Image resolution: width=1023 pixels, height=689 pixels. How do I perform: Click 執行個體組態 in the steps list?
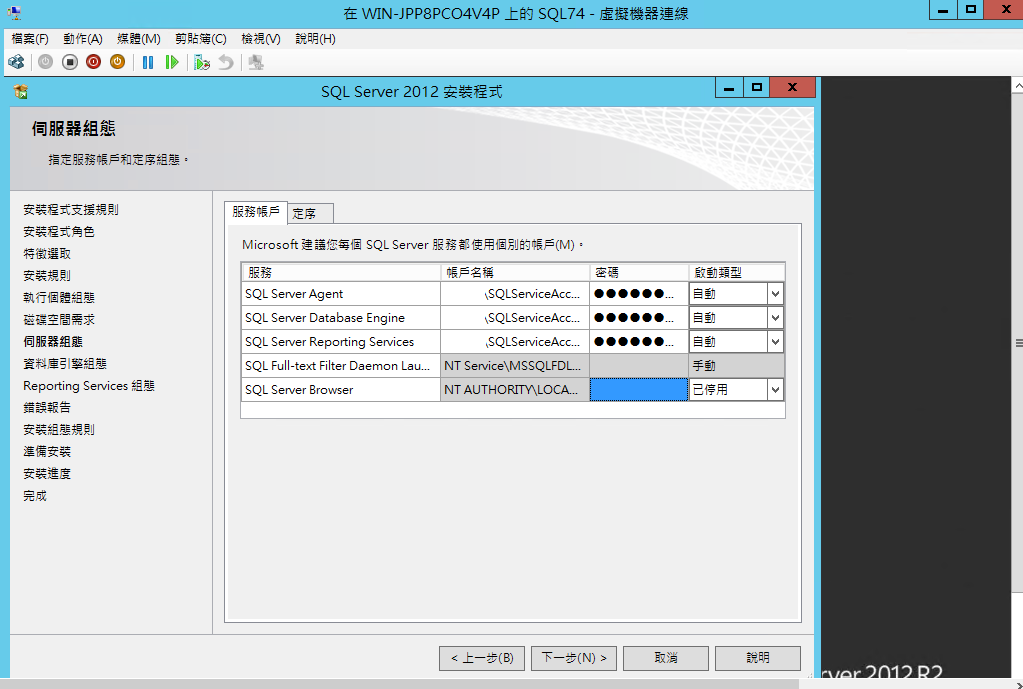tap(59, 298)
